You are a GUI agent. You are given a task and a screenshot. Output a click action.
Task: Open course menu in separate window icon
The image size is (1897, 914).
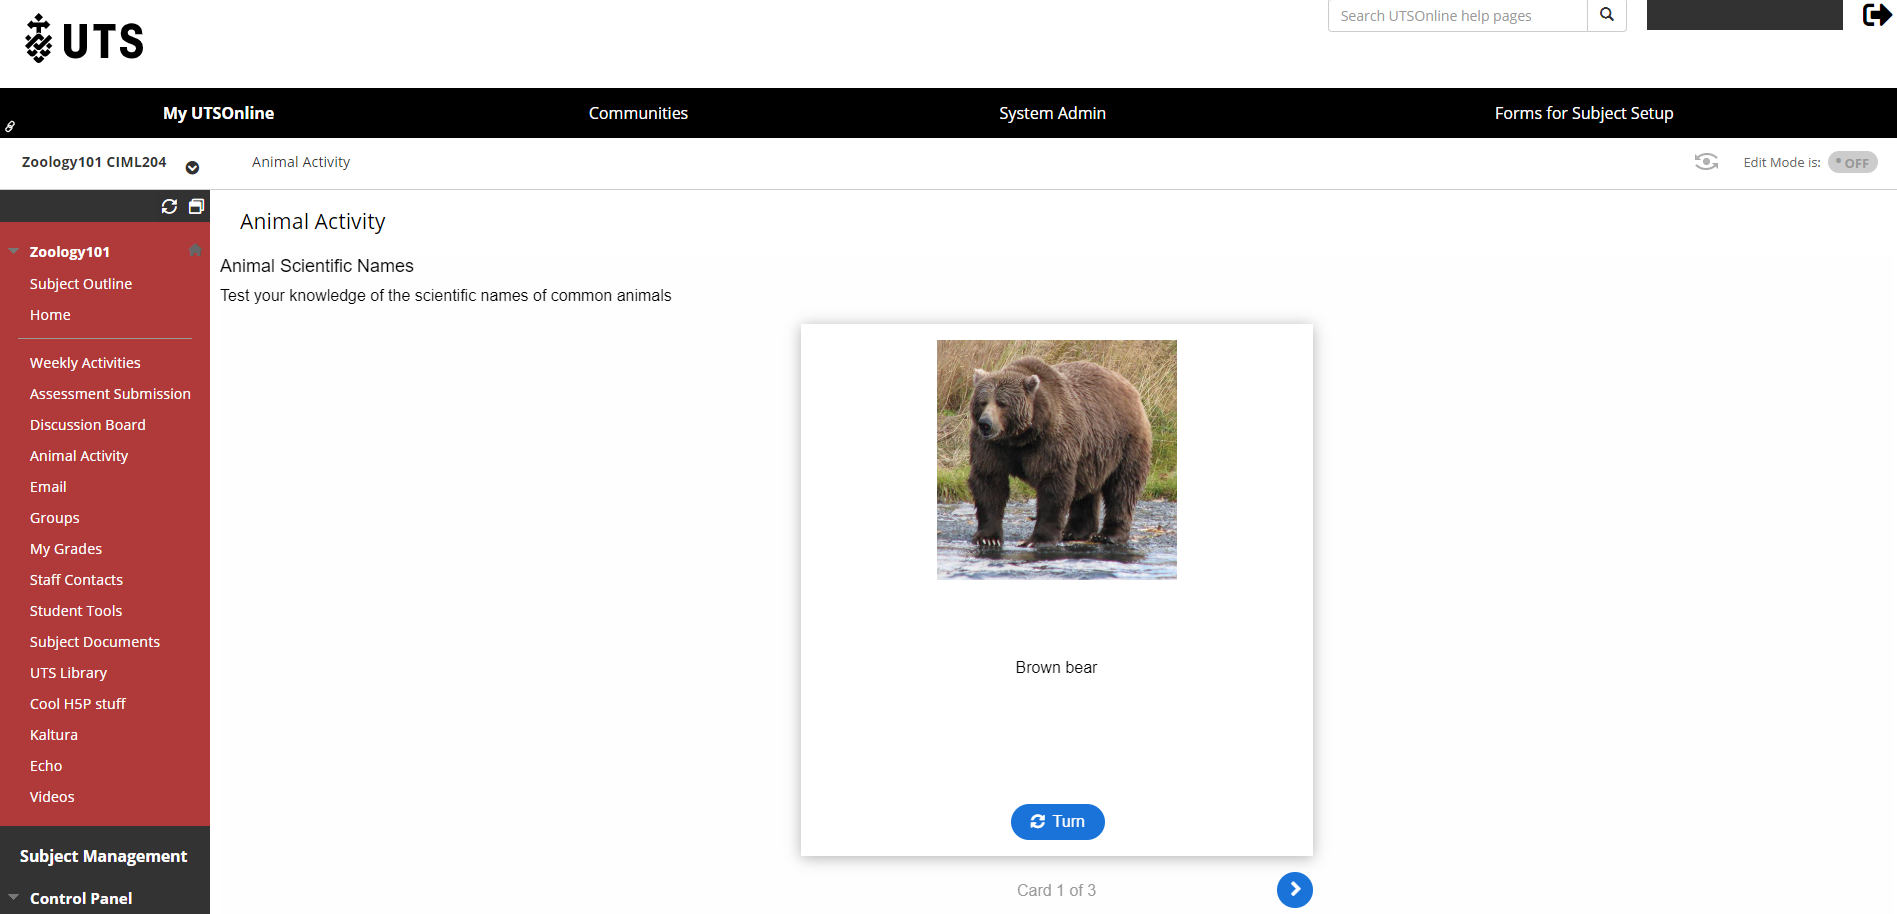[196, 206]
